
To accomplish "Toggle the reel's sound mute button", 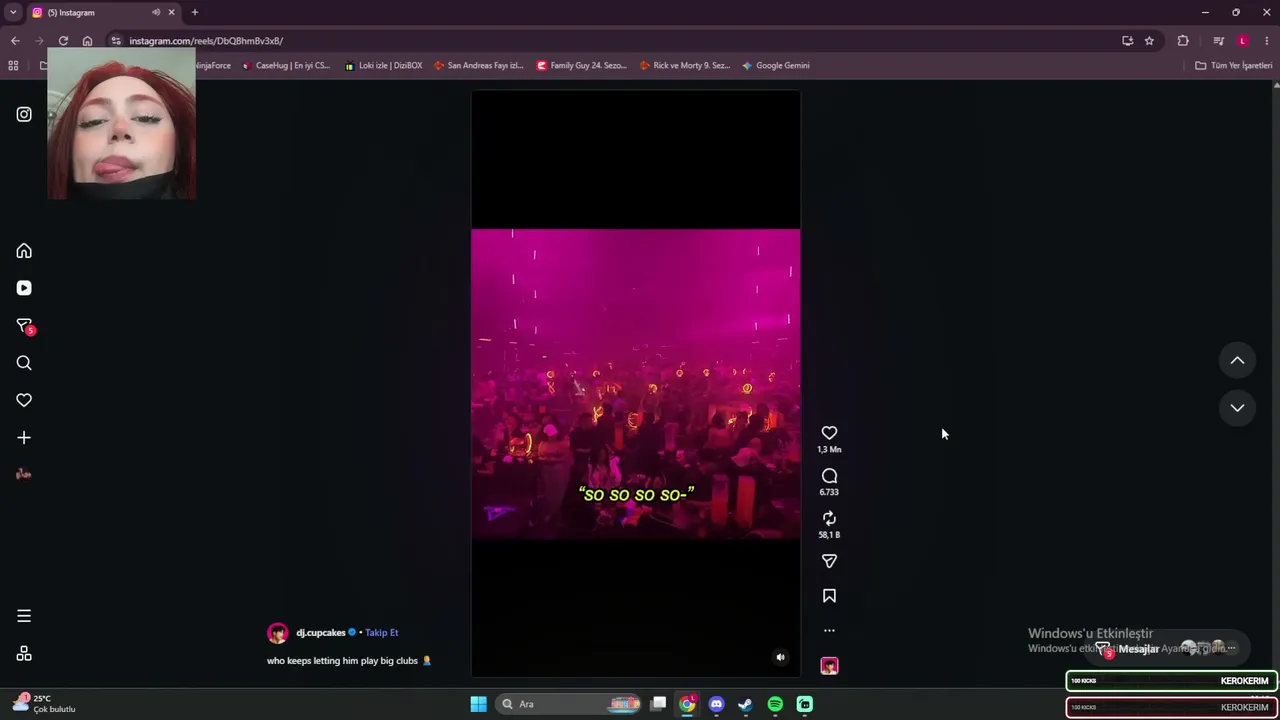I will [781, 657].
